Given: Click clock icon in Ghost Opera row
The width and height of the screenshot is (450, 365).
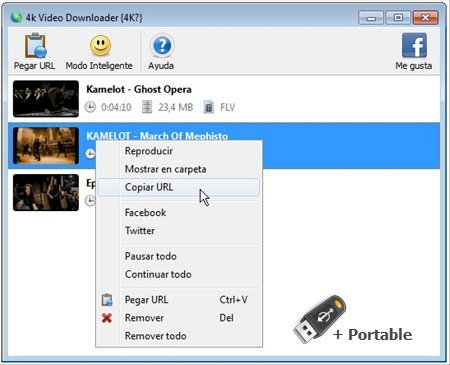Looking at the screenshot, I should tap(90, 107).
